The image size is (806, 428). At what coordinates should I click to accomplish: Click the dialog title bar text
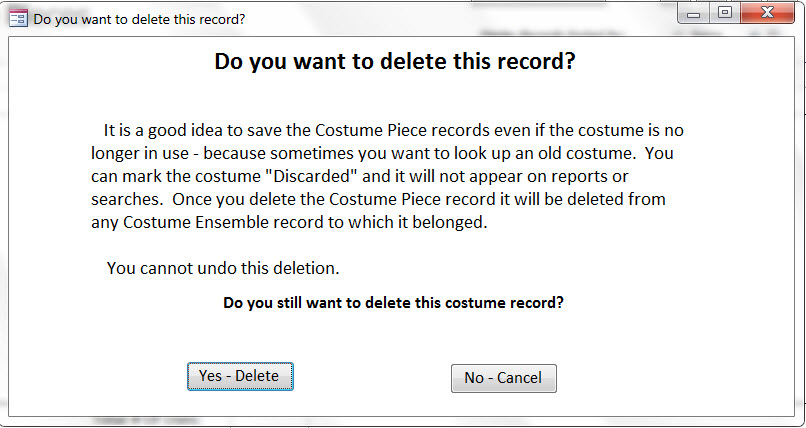(139, 19)
